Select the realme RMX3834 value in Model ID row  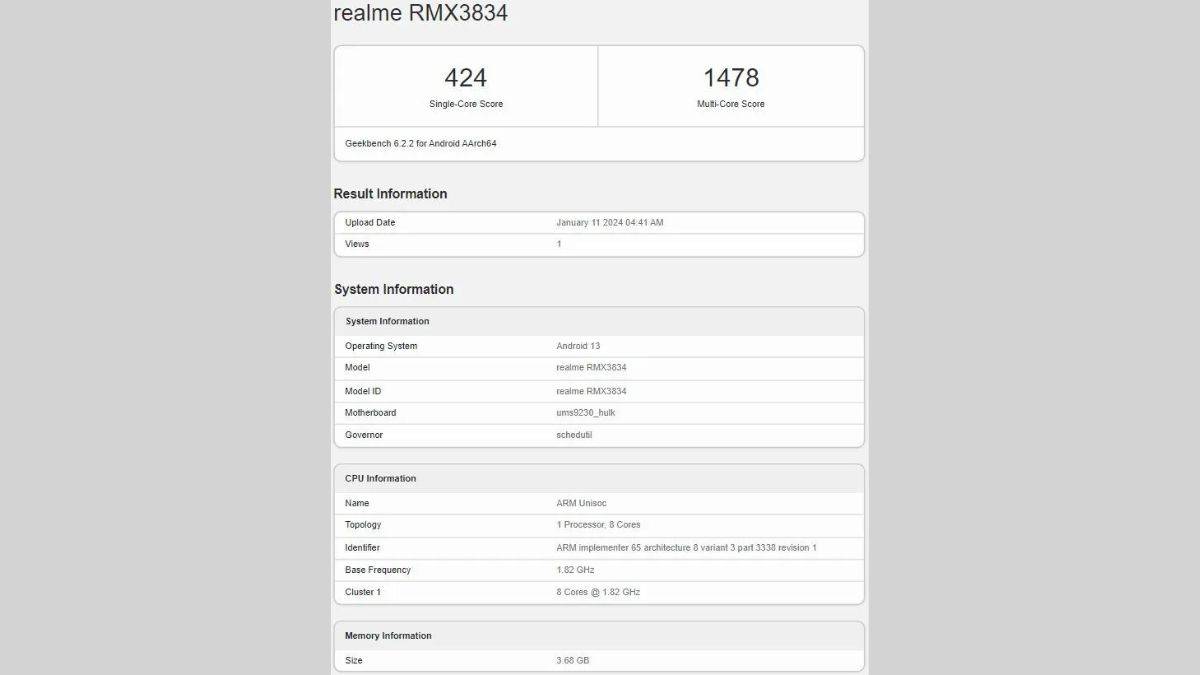click(591, 391)
